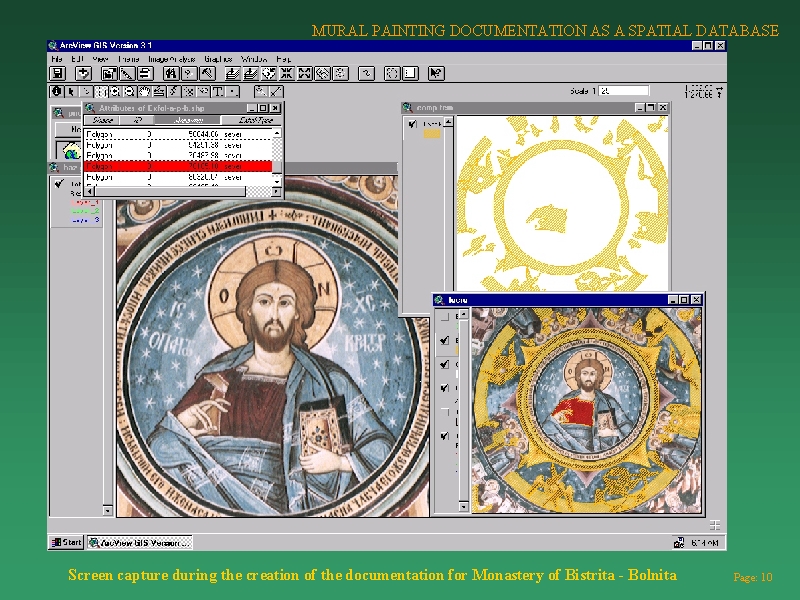Click blue Layer_3 legend entry
Screen dimensions: 800x600
[x=85, y=220]
